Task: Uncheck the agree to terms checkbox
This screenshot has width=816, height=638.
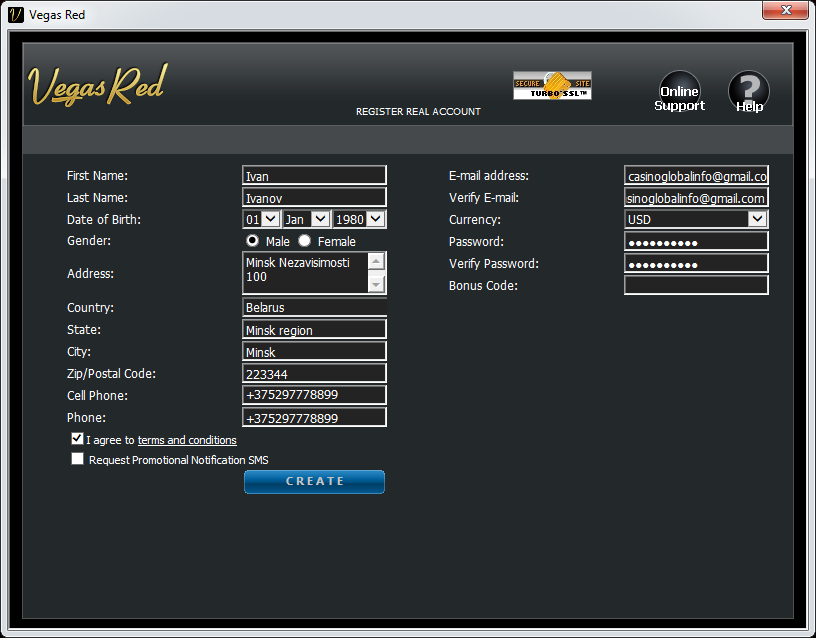Action: (x=77, y=439)
